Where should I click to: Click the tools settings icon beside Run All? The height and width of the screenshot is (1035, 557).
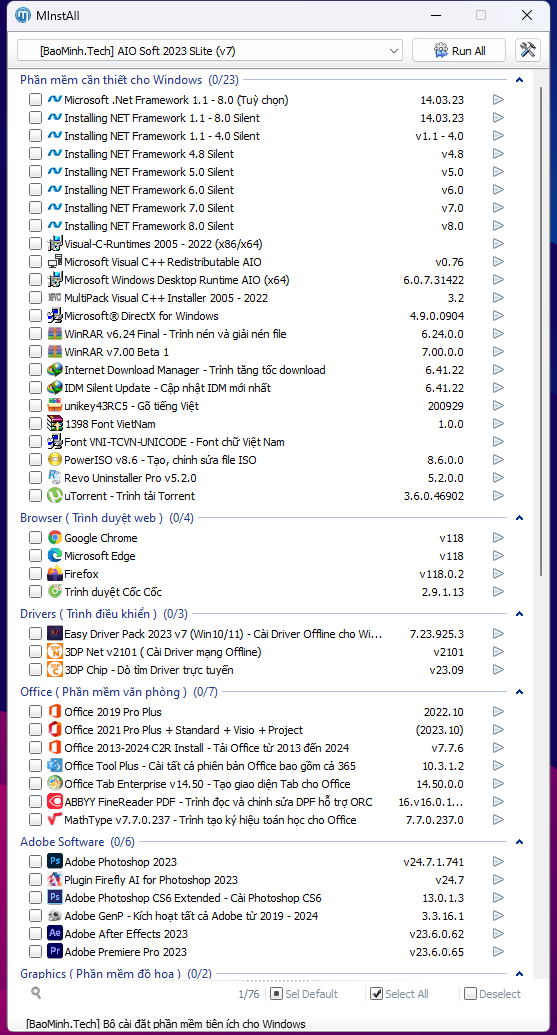coord(528,50)
